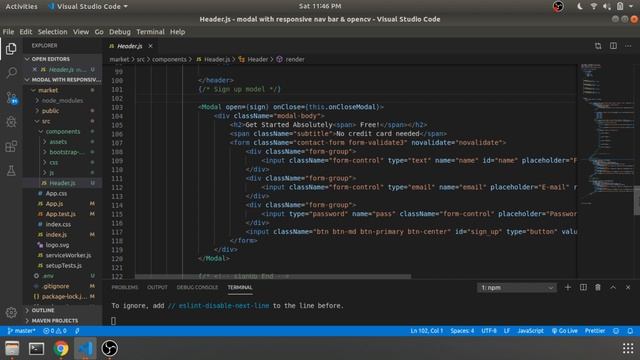This screenshot has height=360, width=640.
Task: Maximize the panel with up chevron
Action: point(613,287)
